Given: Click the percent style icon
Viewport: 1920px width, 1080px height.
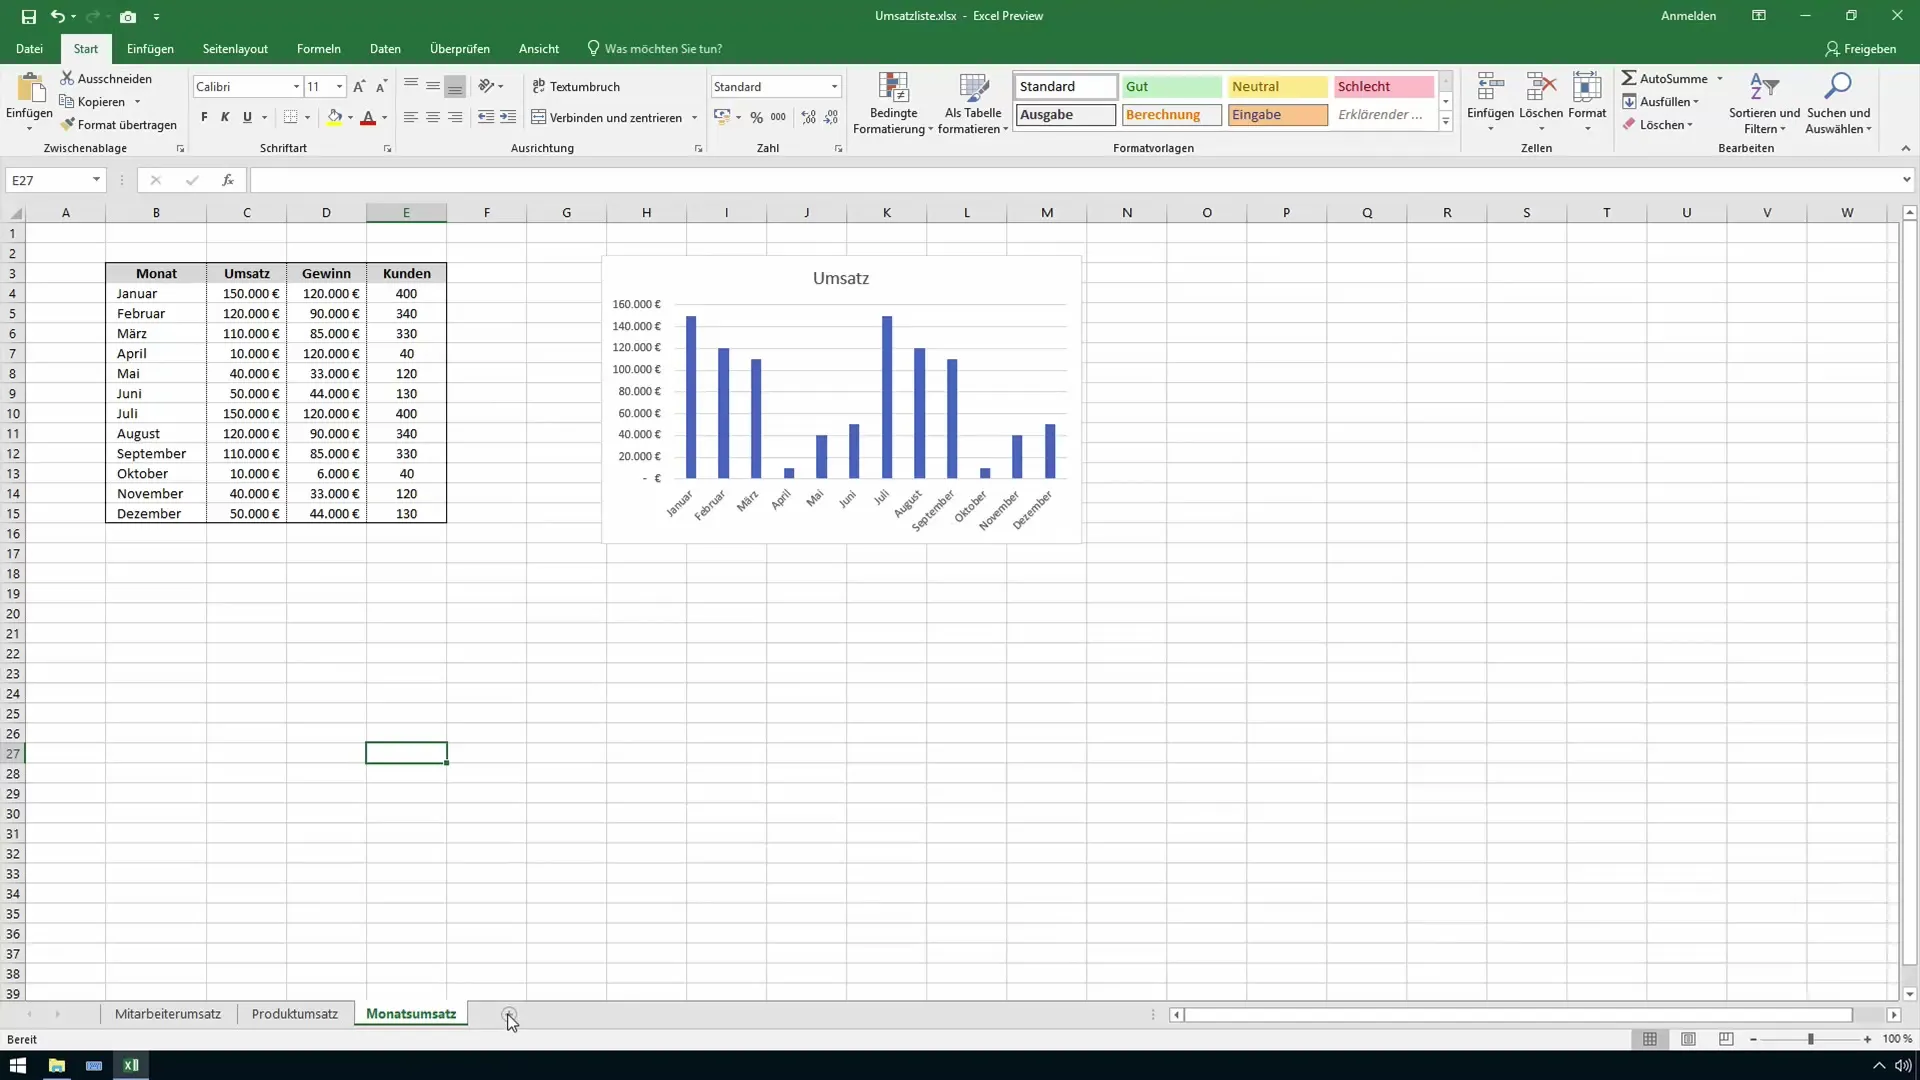Looking at the screenshot, I should (757, 117).
